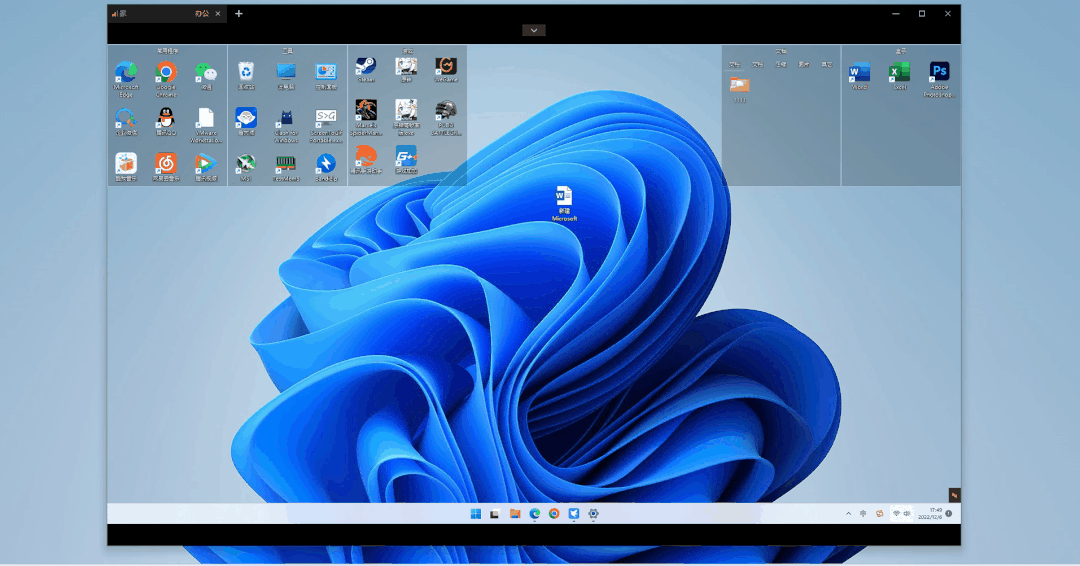The width and height of the screenshot is (1080, 566).
Task: Open the orange whale shortcut icon
Action: point(366,156)
